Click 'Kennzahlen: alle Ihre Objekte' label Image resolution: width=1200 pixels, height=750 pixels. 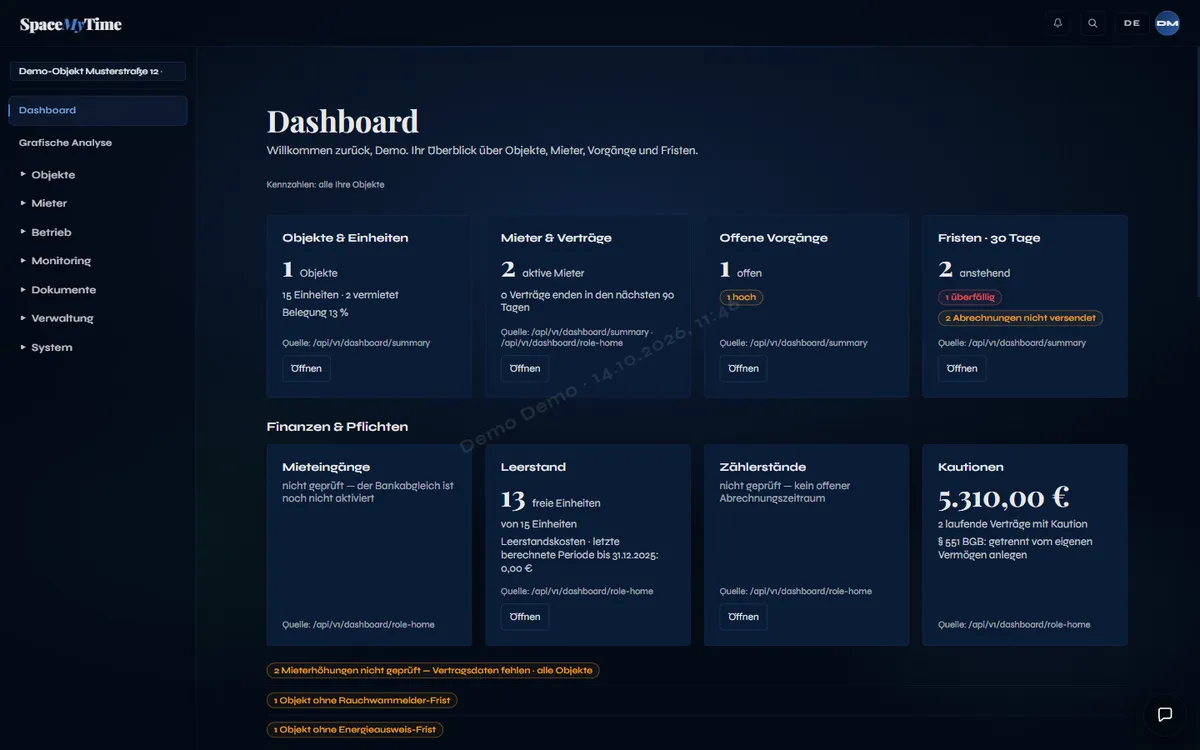click(325, 185)
